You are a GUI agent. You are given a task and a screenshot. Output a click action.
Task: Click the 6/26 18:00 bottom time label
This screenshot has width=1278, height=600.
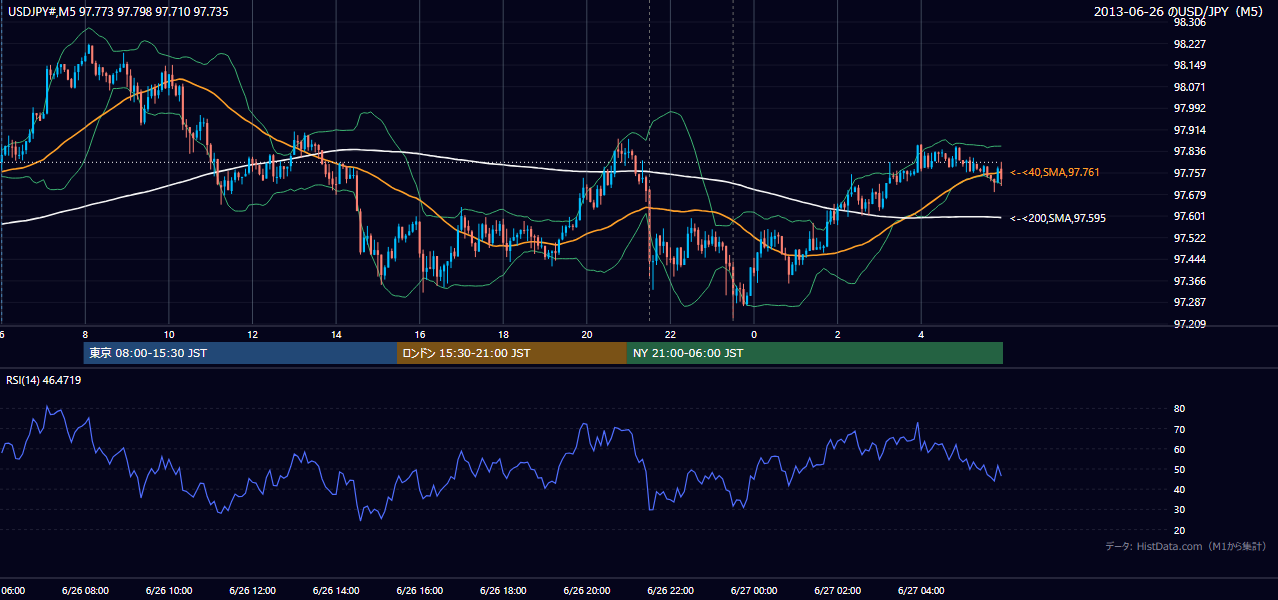point(503,590)
